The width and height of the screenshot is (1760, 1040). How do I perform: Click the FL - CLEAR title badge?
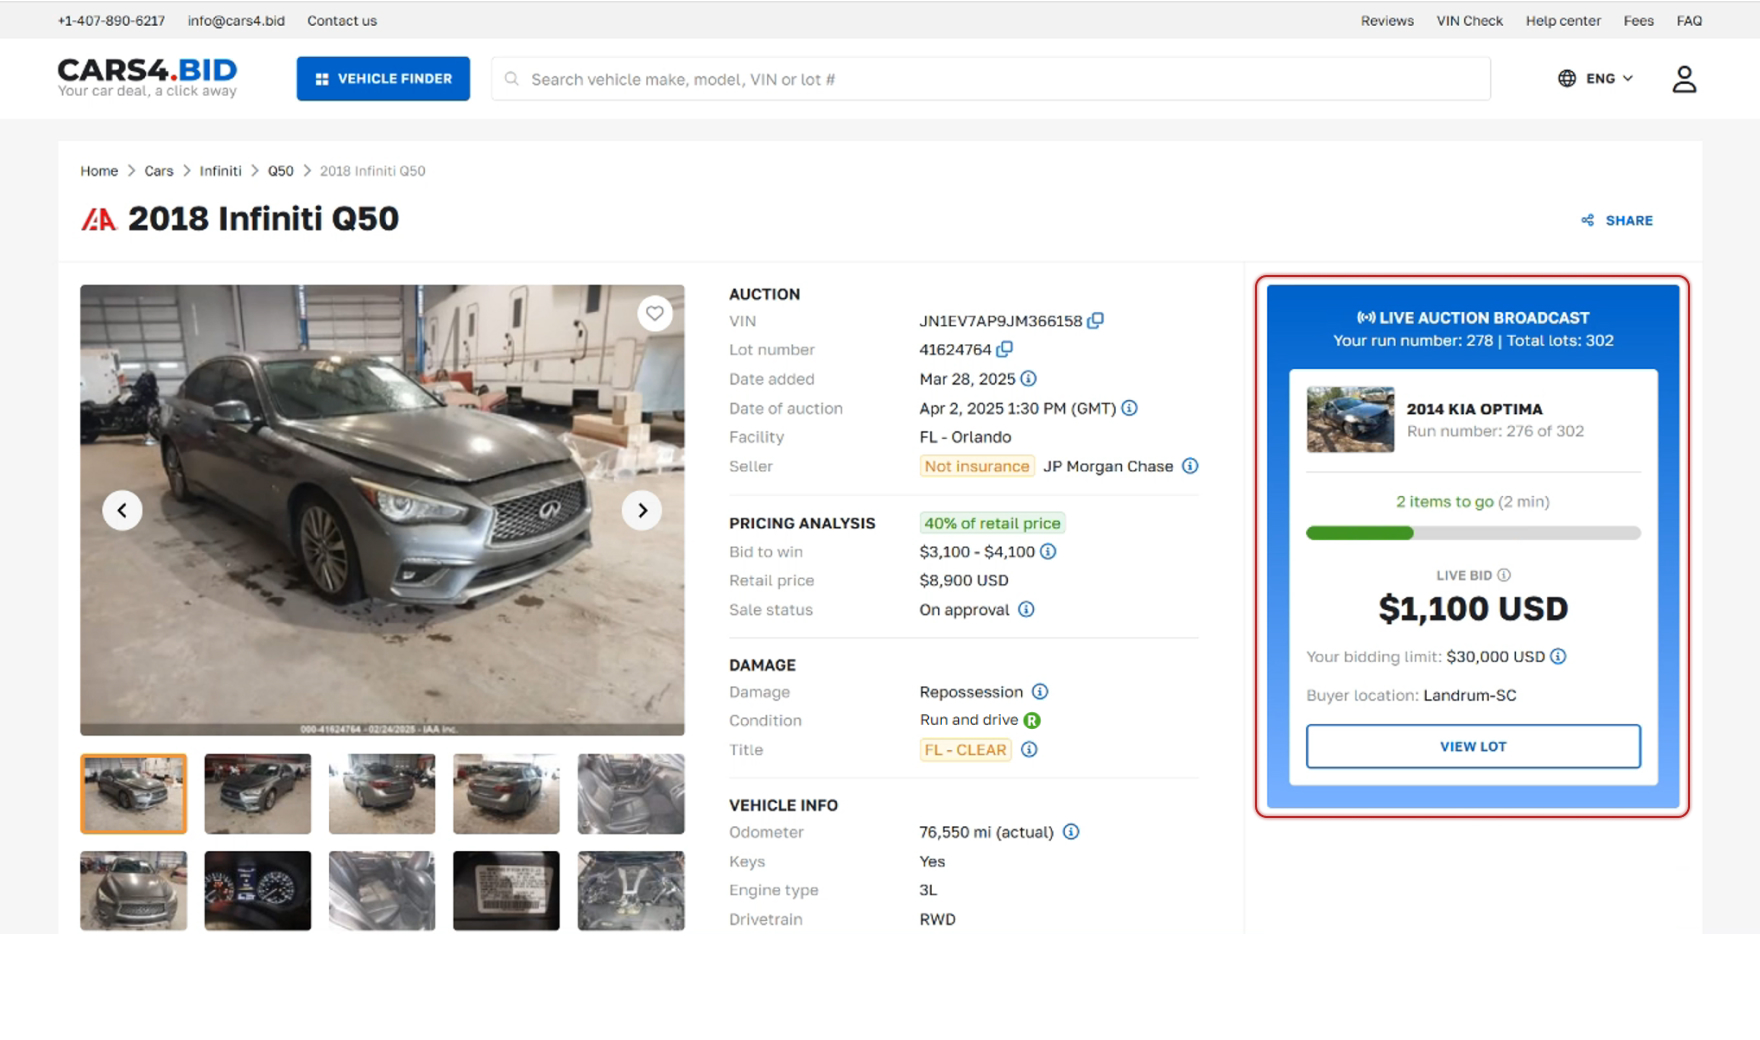(x=965, y=750)
